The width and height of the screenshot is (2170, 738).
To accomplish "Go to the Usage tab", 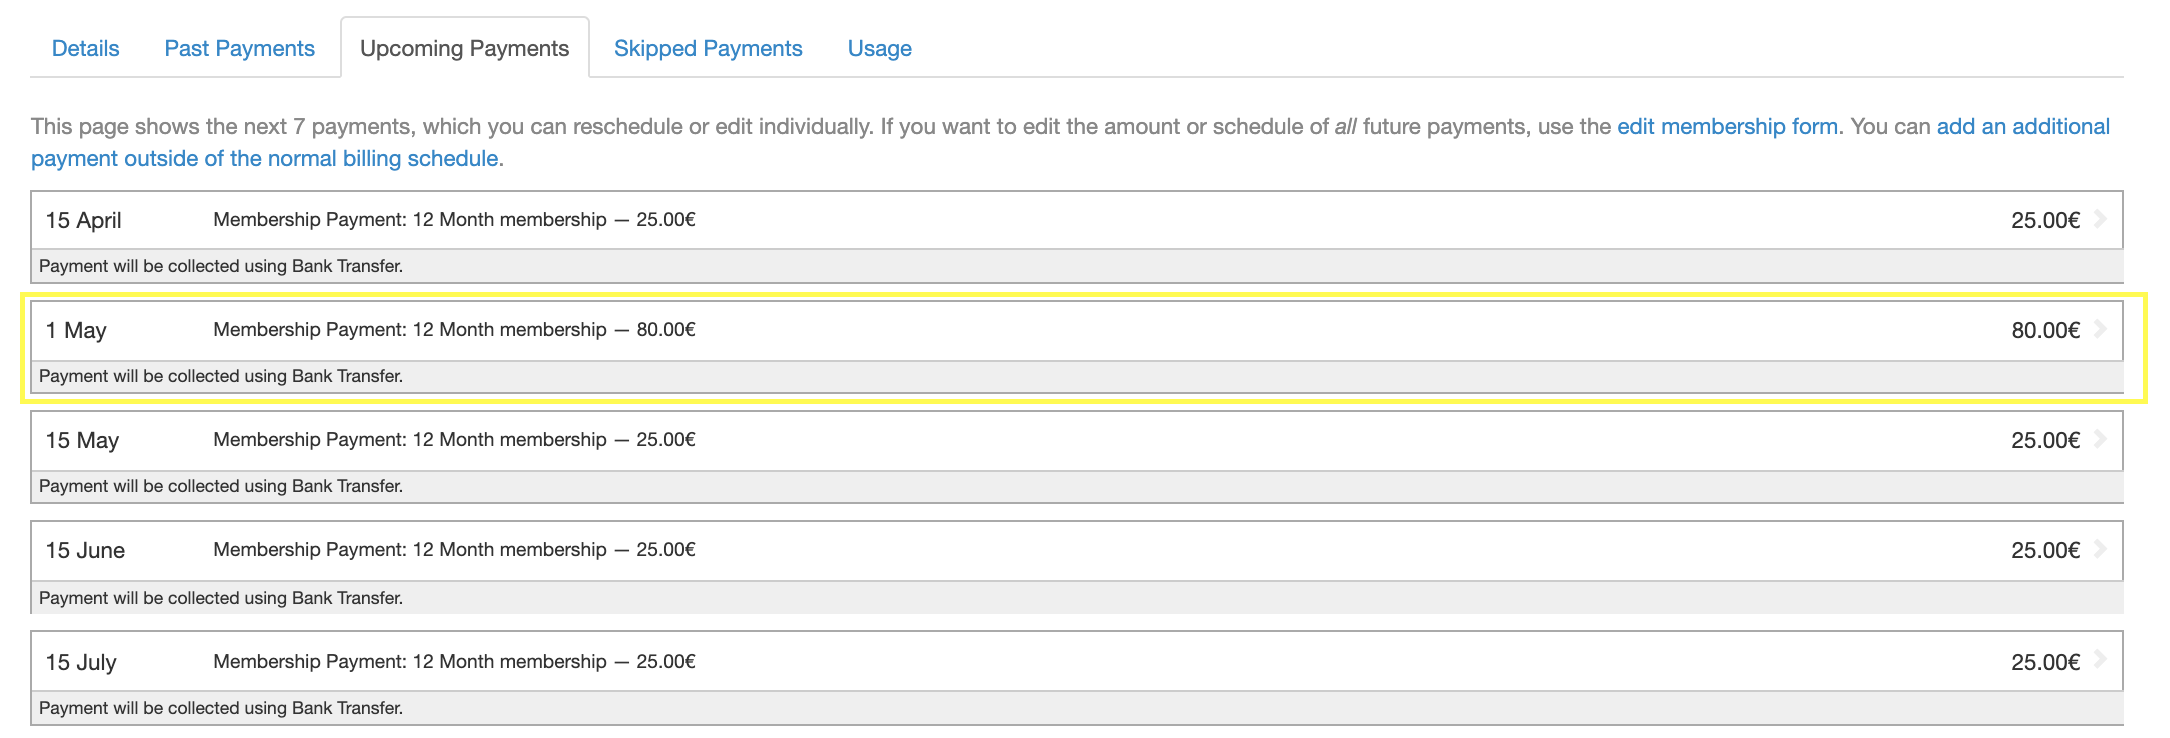I will tap(879, 48).
